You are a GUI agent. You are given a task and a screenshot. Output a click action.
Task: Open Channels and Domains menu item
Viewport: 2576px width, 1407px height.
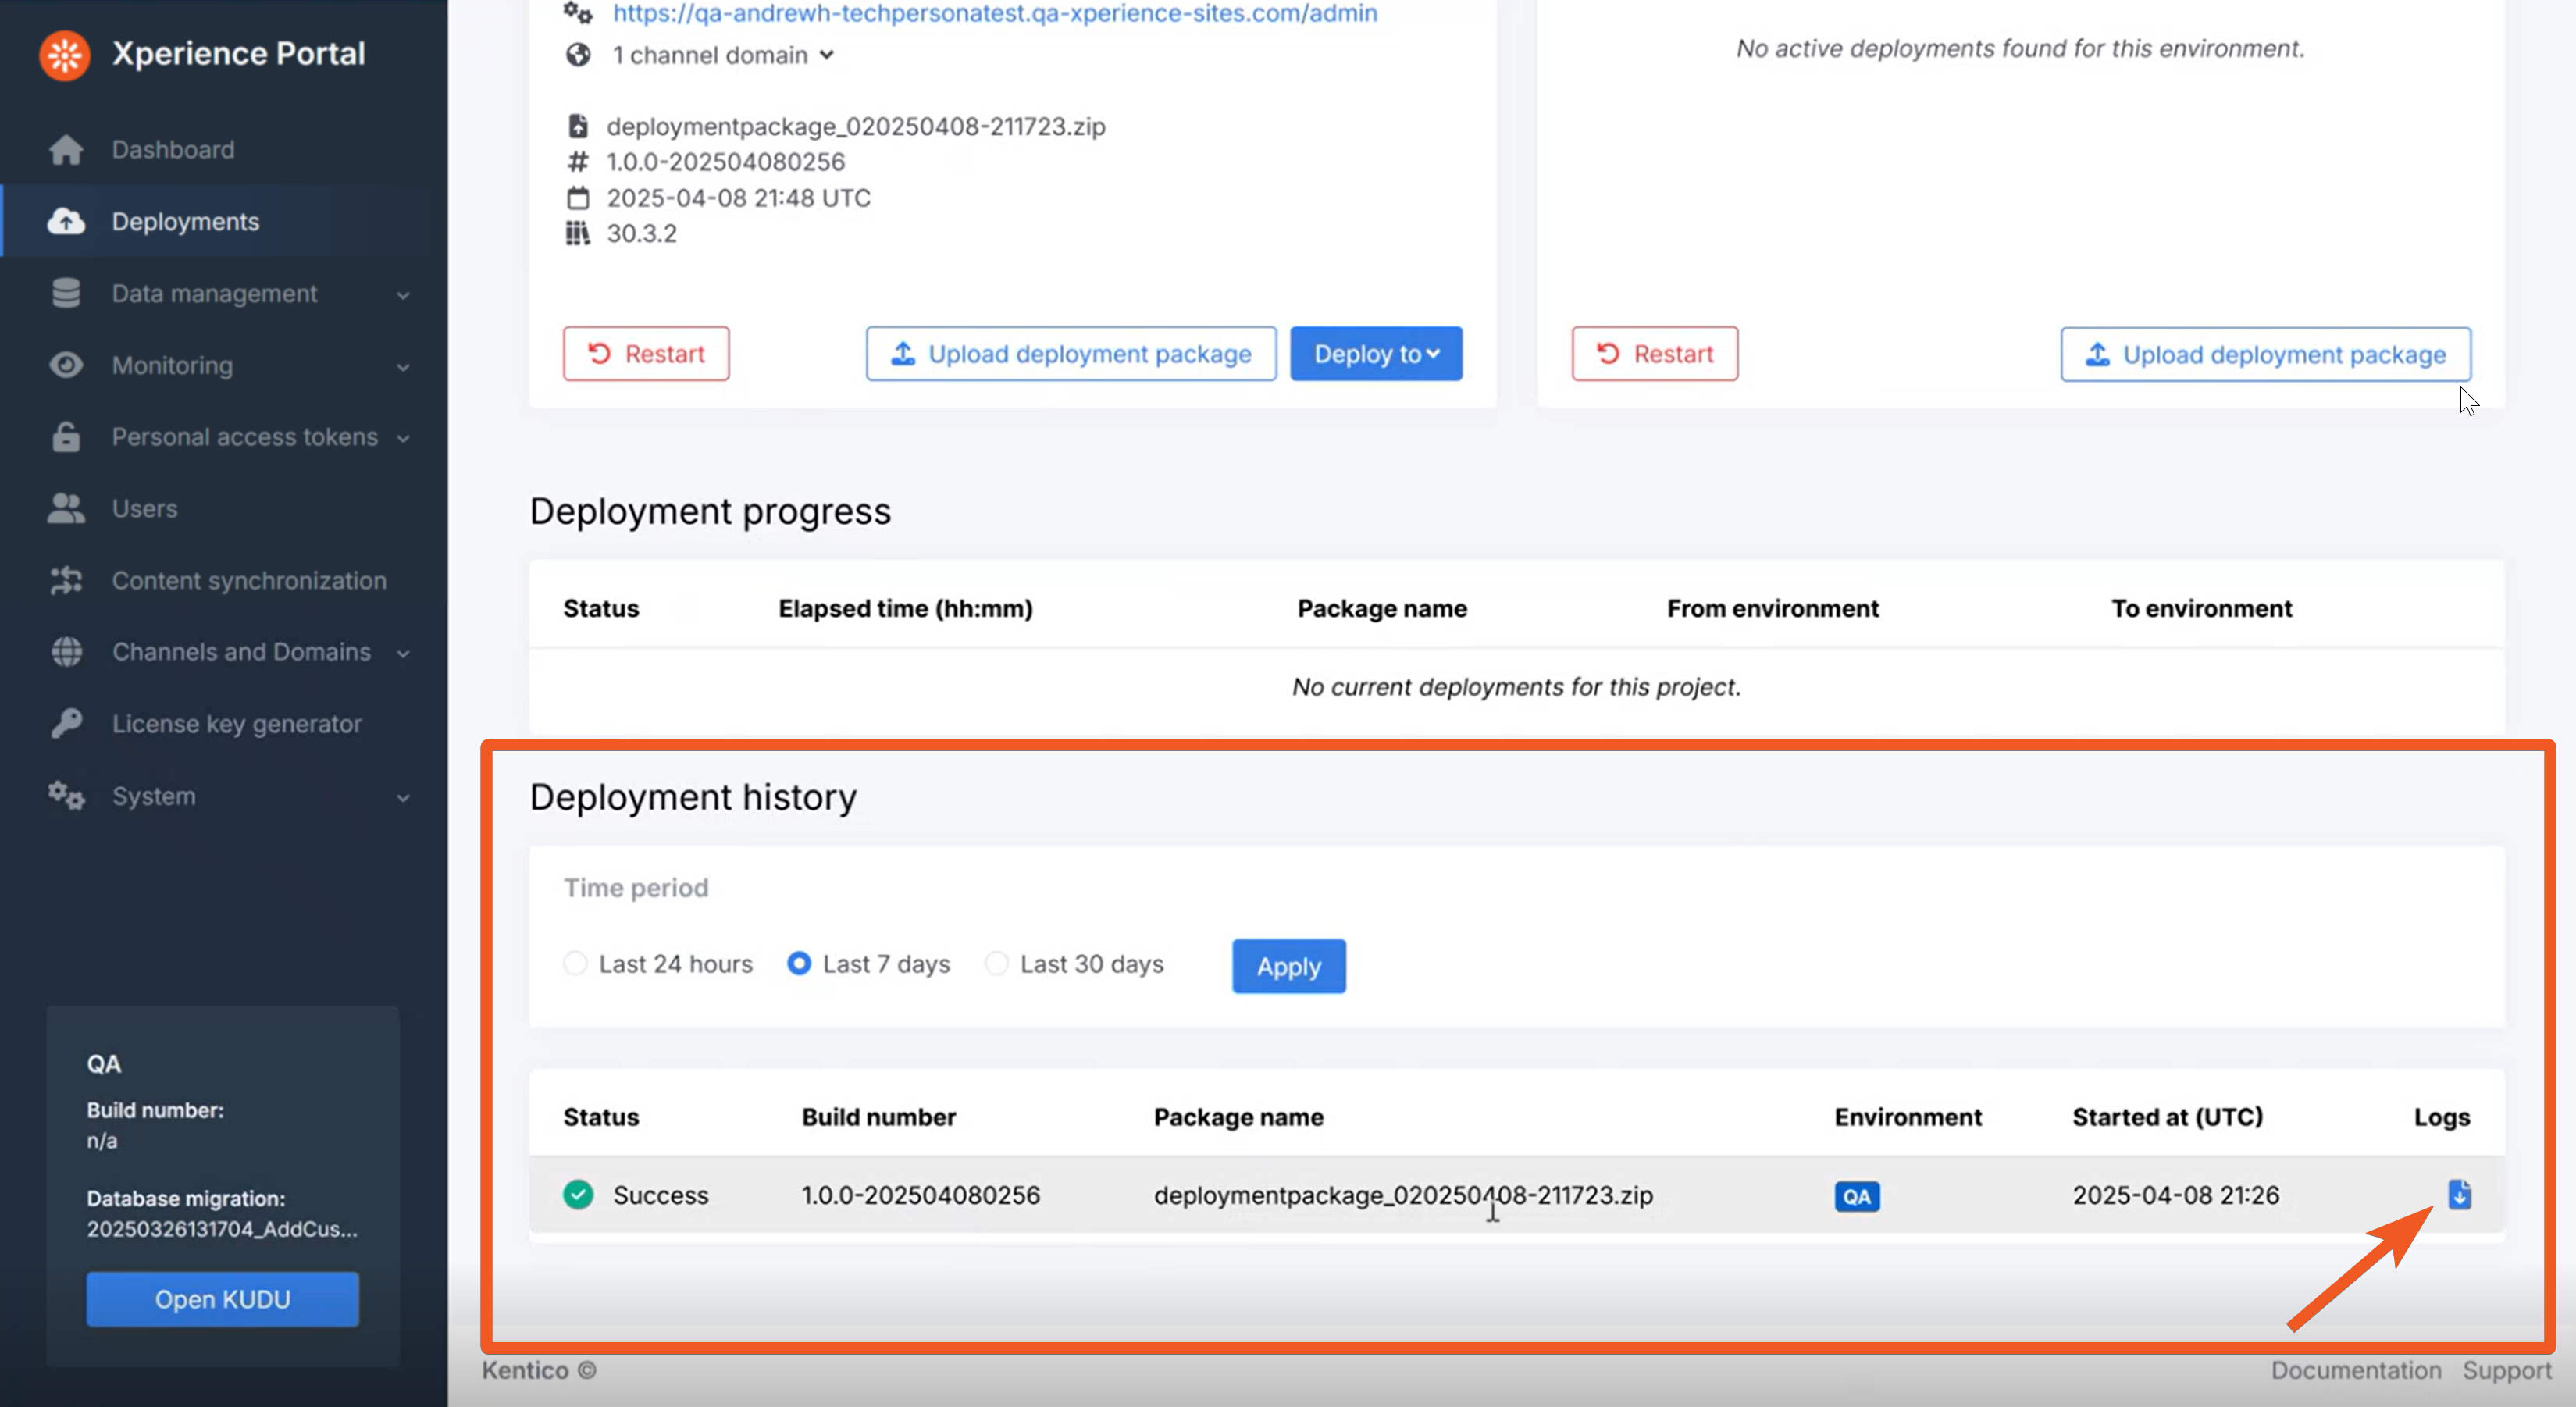click(241, 652)
